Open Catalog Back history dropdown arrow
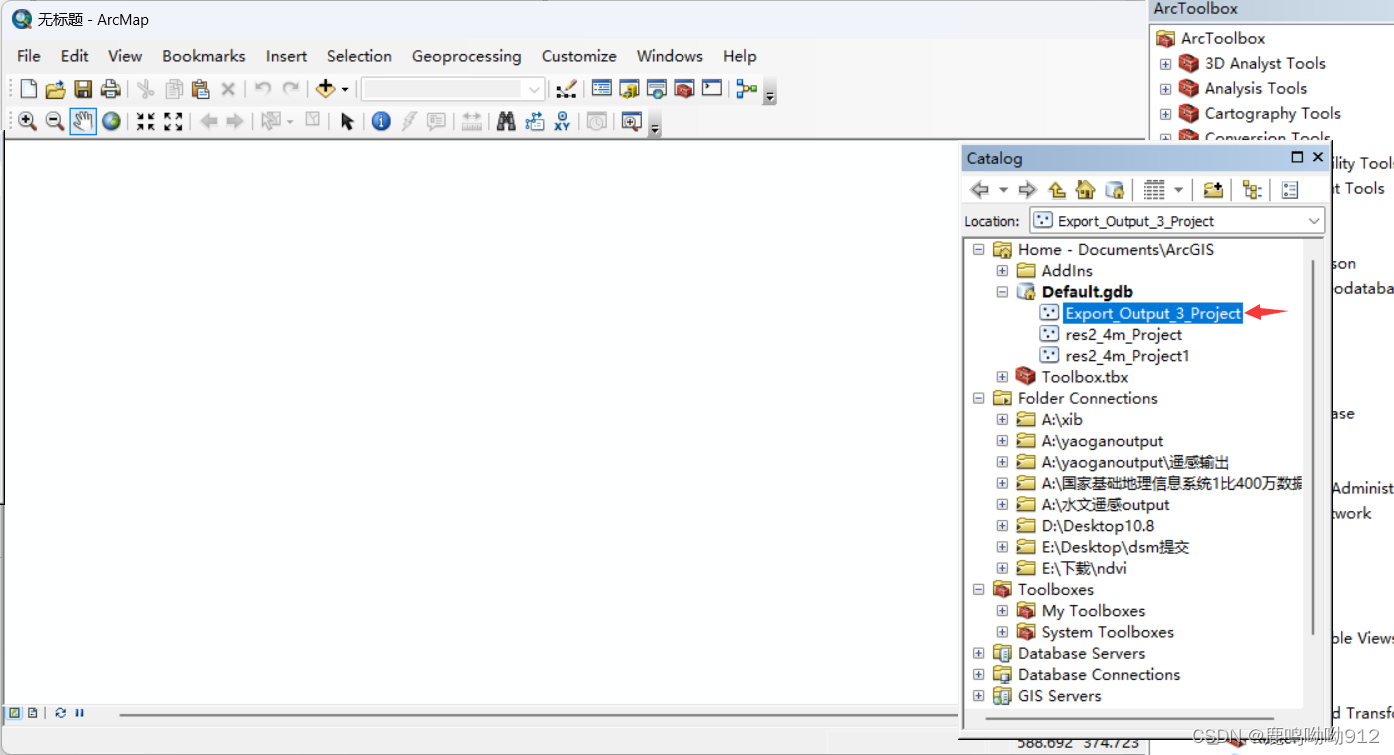Image resolution: width=1394 pixels, height=755 pixels. tap(1003, 190)
